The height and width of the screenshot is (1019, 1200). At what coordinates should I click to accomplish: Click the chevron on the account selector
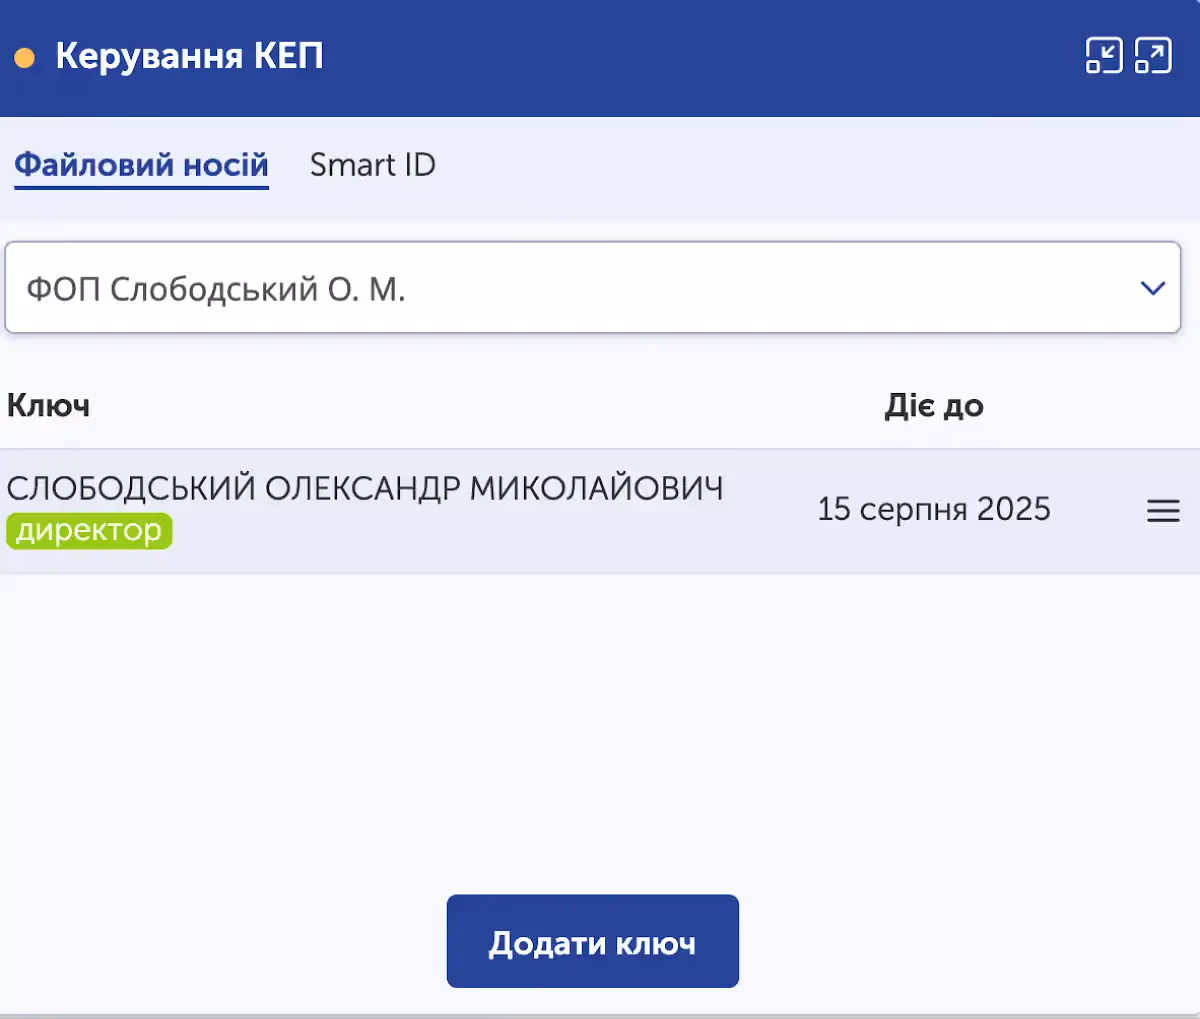(1150, 288)
